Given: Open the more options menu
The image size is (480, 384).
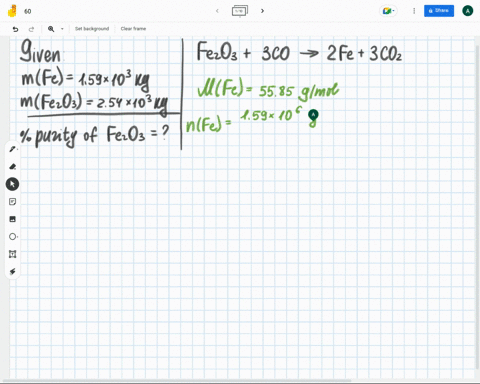Looking at the screenshot, I should [414, 11].
